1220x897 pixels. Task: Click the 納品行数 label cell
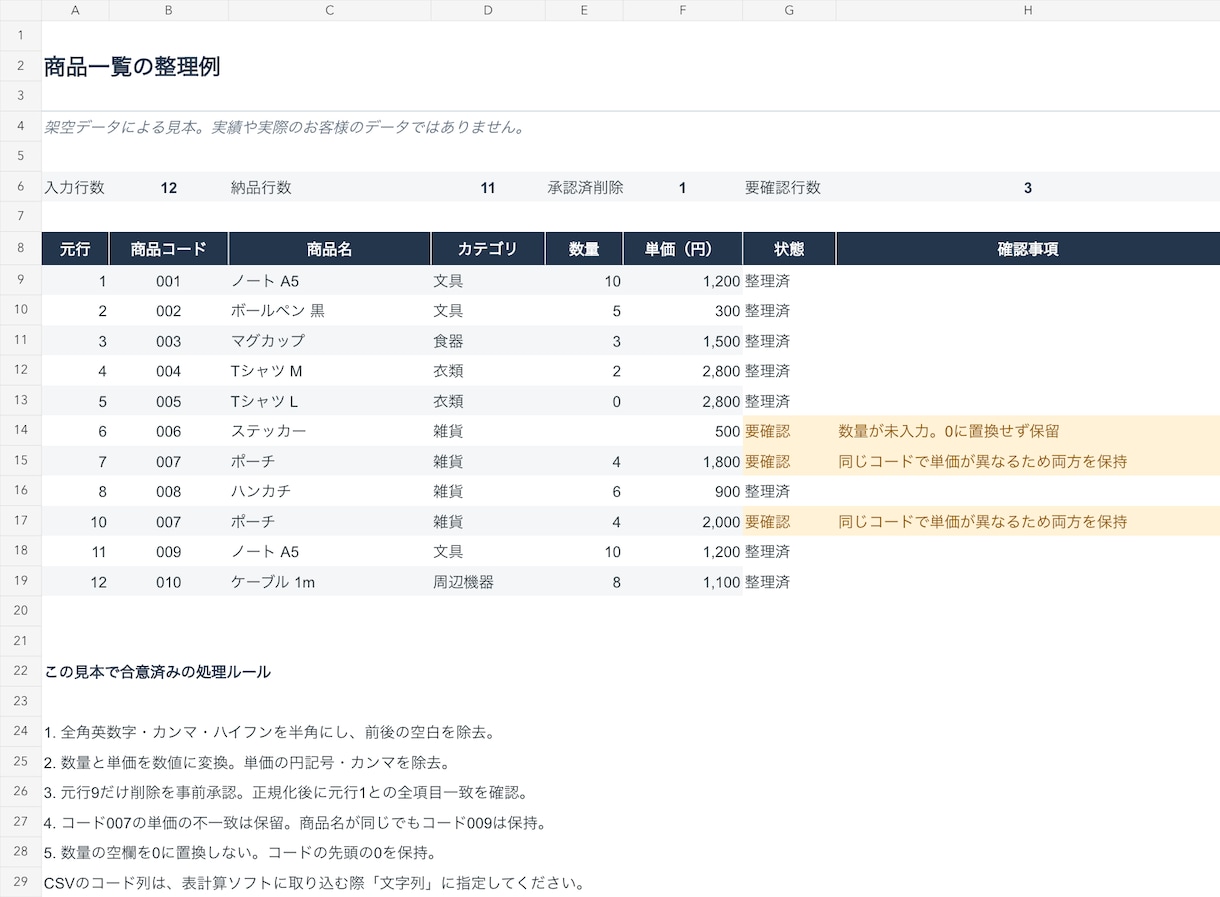click(330, 187)
